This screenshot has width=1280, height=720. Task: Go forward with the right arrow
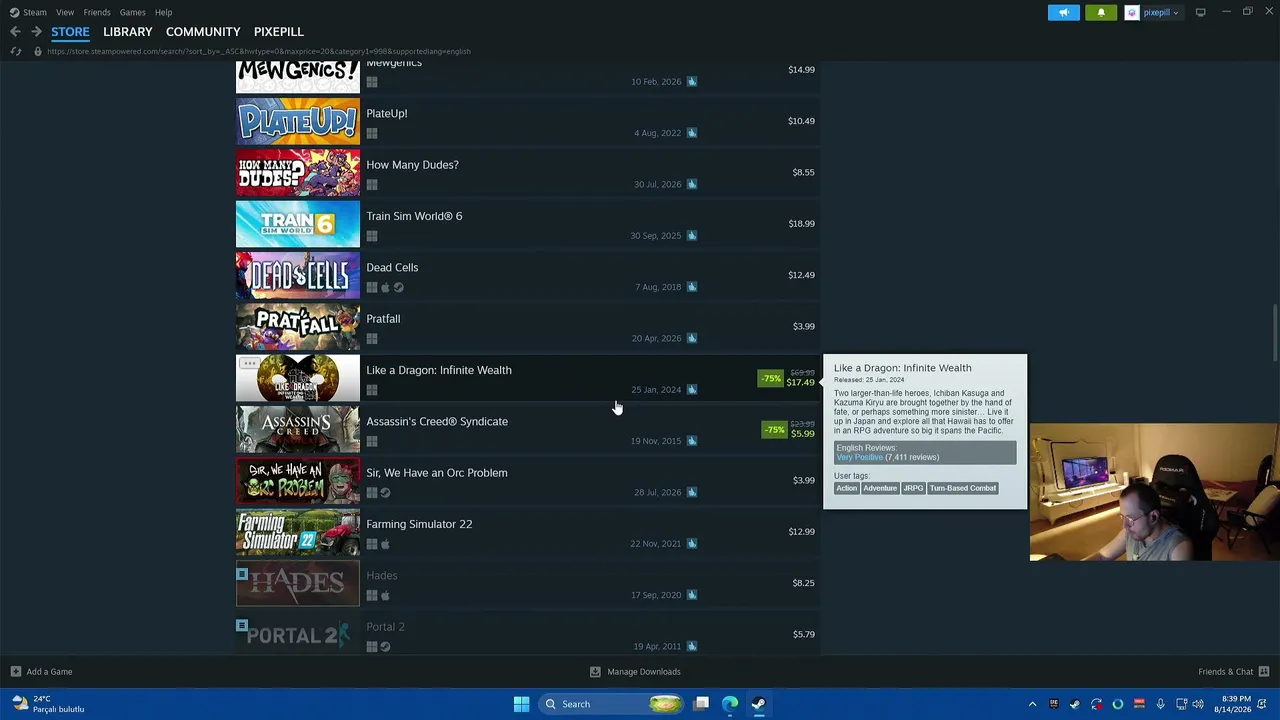click(36, 32)
